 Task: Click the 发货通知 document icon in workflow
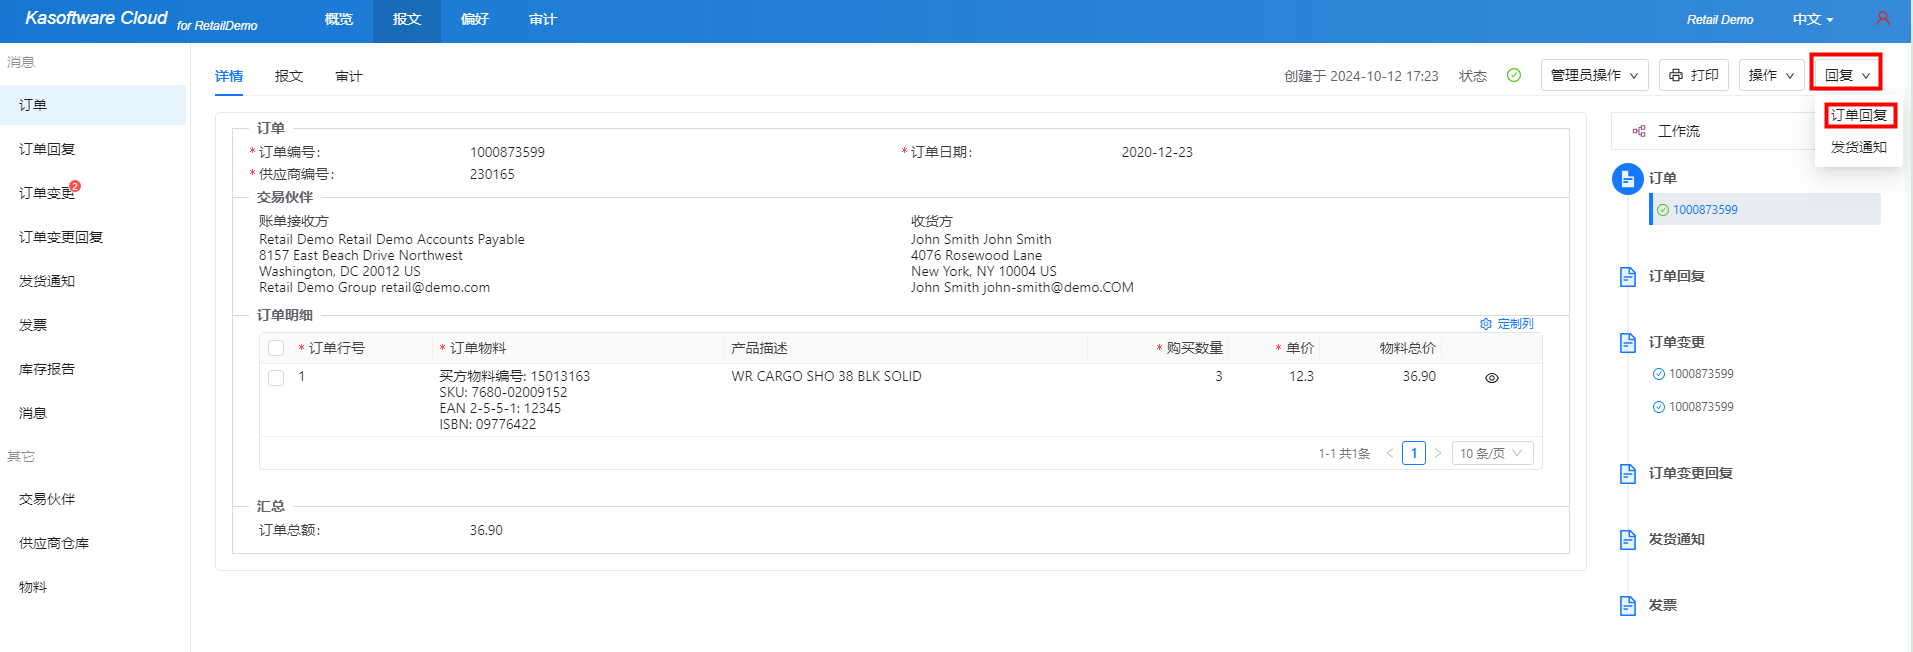(1627, 540)
